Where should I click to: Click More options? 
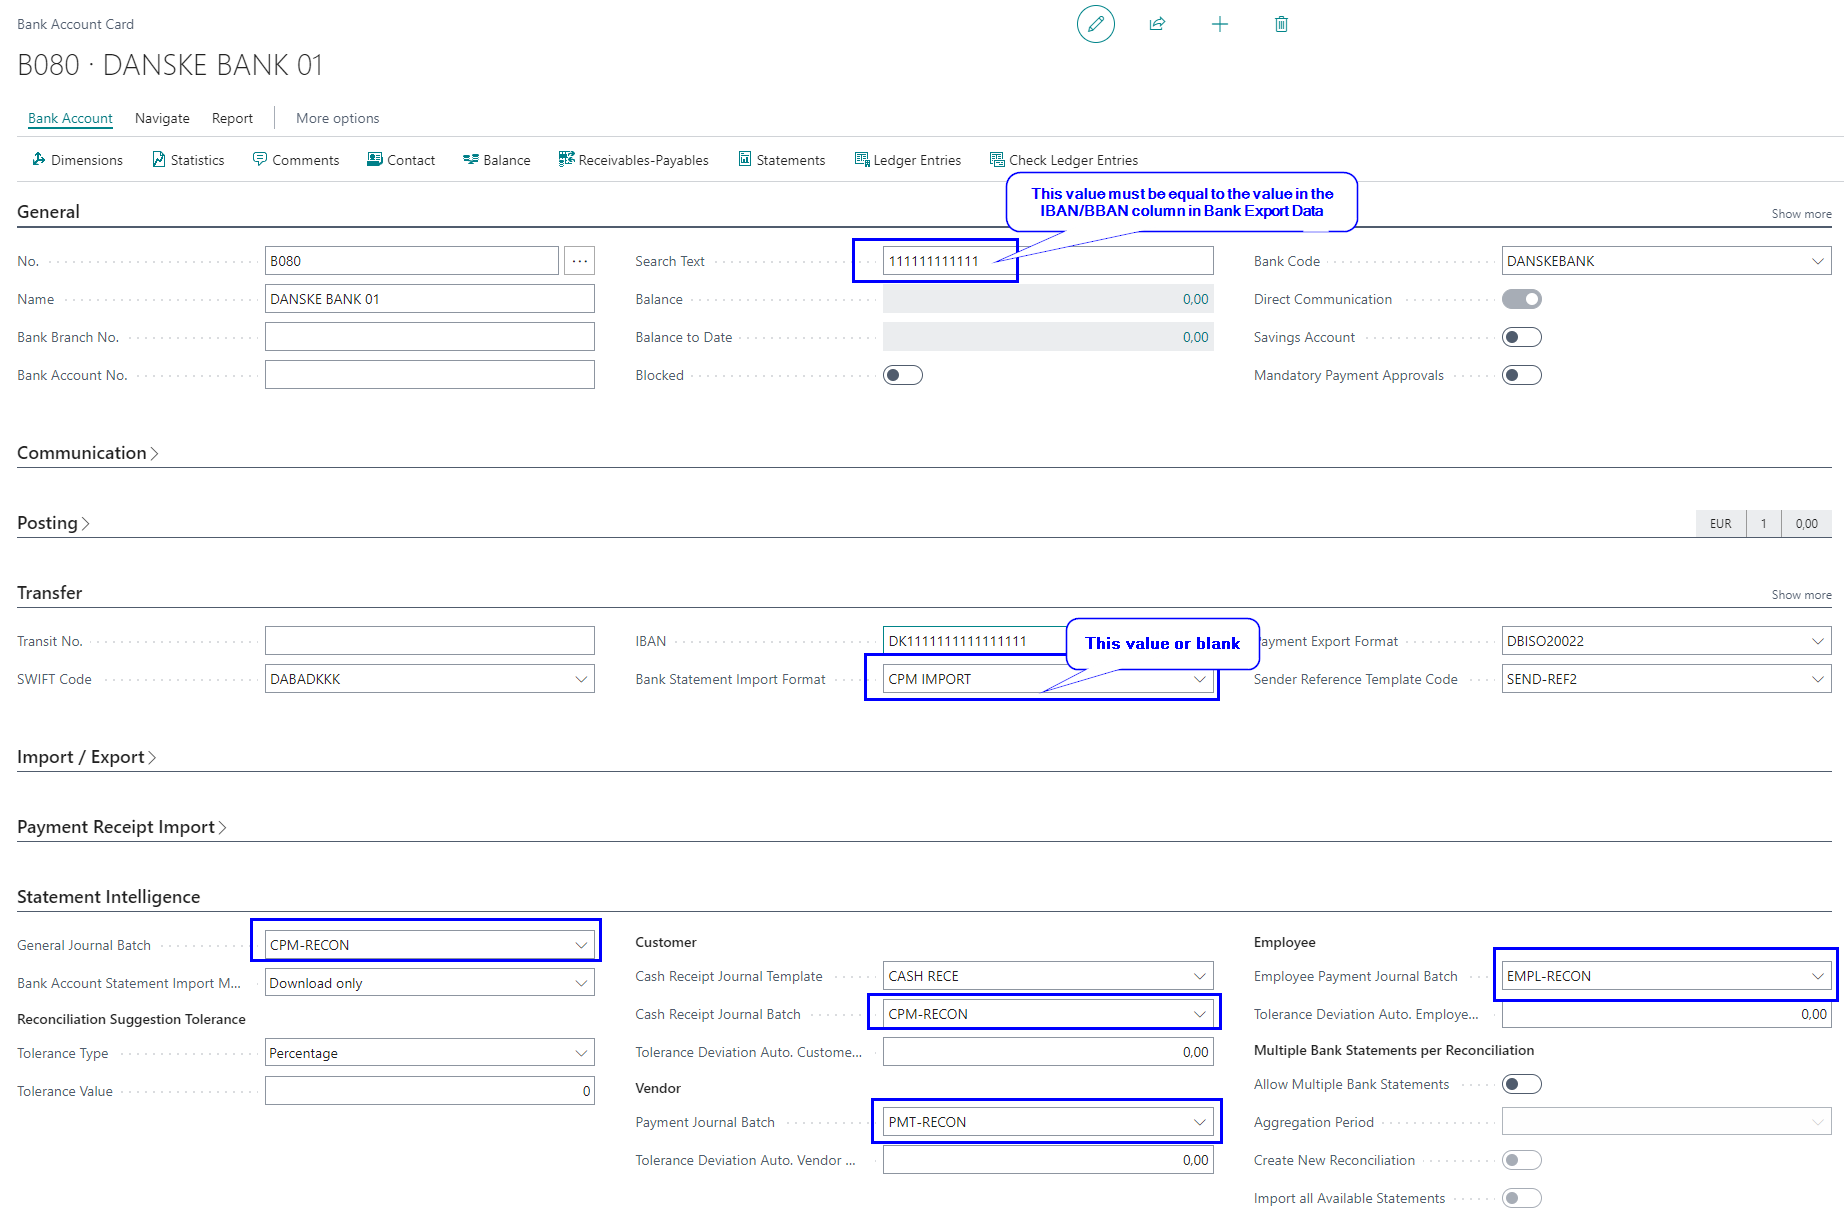click(337, 118)
